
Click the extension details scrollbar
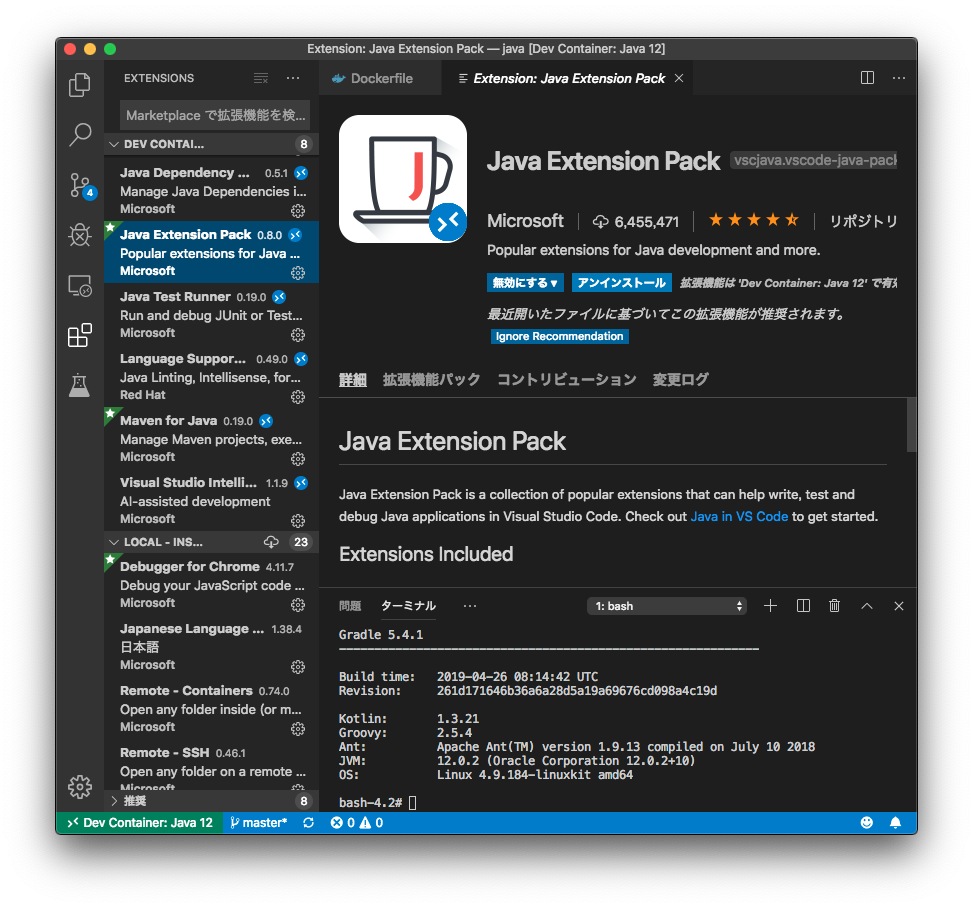coord(911,425)
